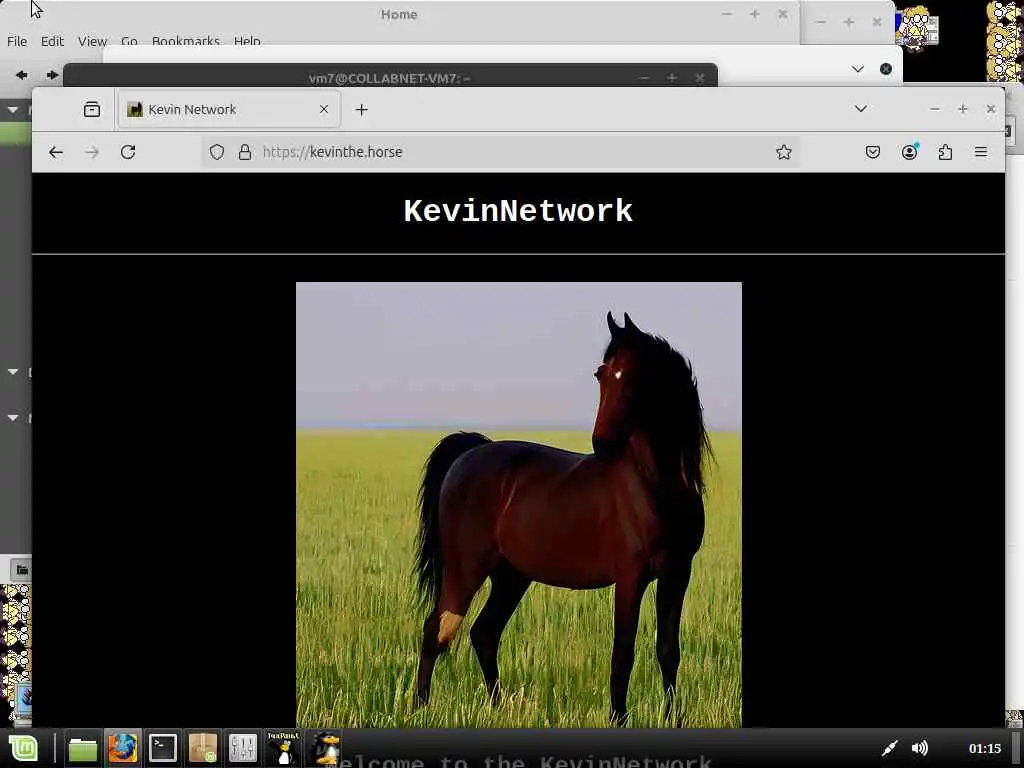Open the Pocket save icon
This screenshot has height=768, width=1024.
(872, 152)
